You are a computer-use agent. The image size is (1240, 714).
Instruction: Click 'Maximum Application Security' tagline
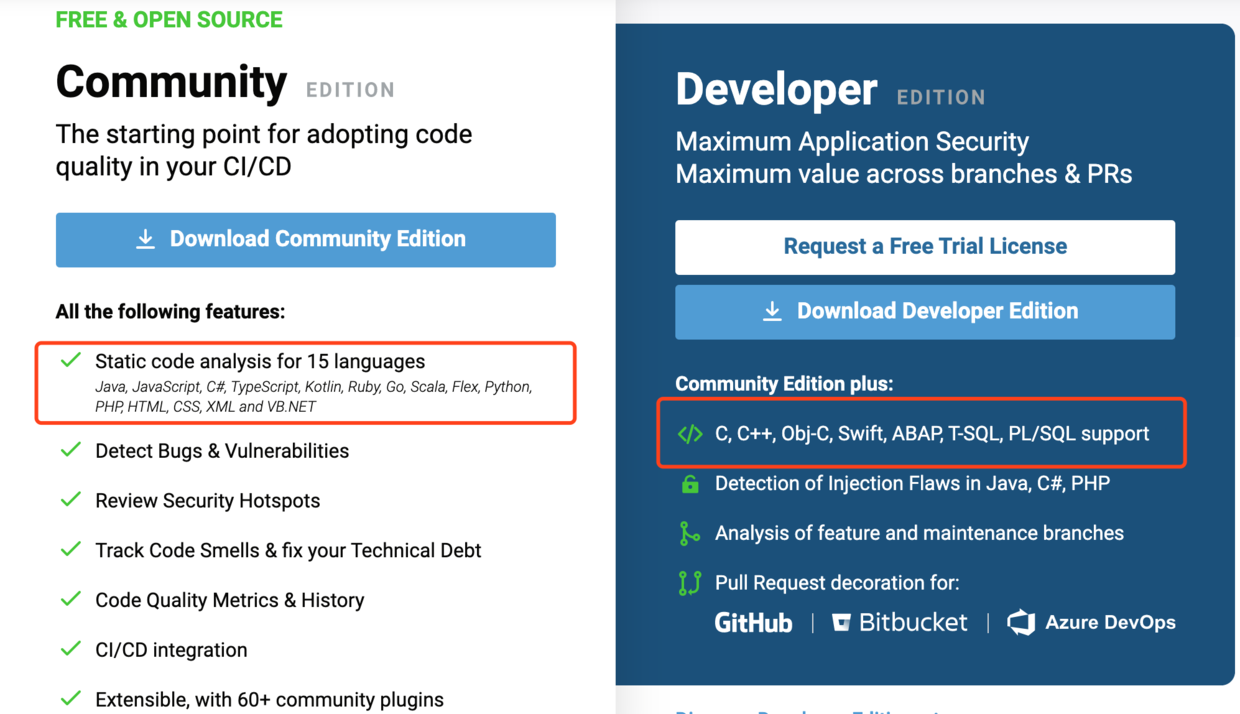click(x=852, y=142)
